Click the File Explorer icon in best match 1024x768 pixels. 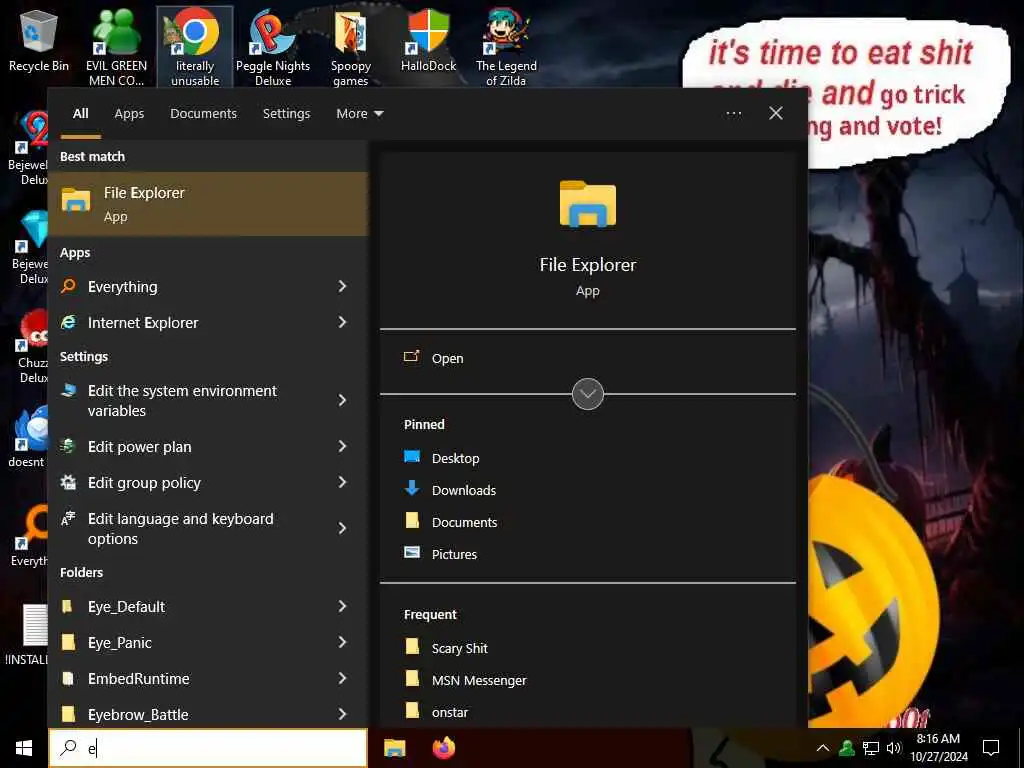[x=76, y=200]
